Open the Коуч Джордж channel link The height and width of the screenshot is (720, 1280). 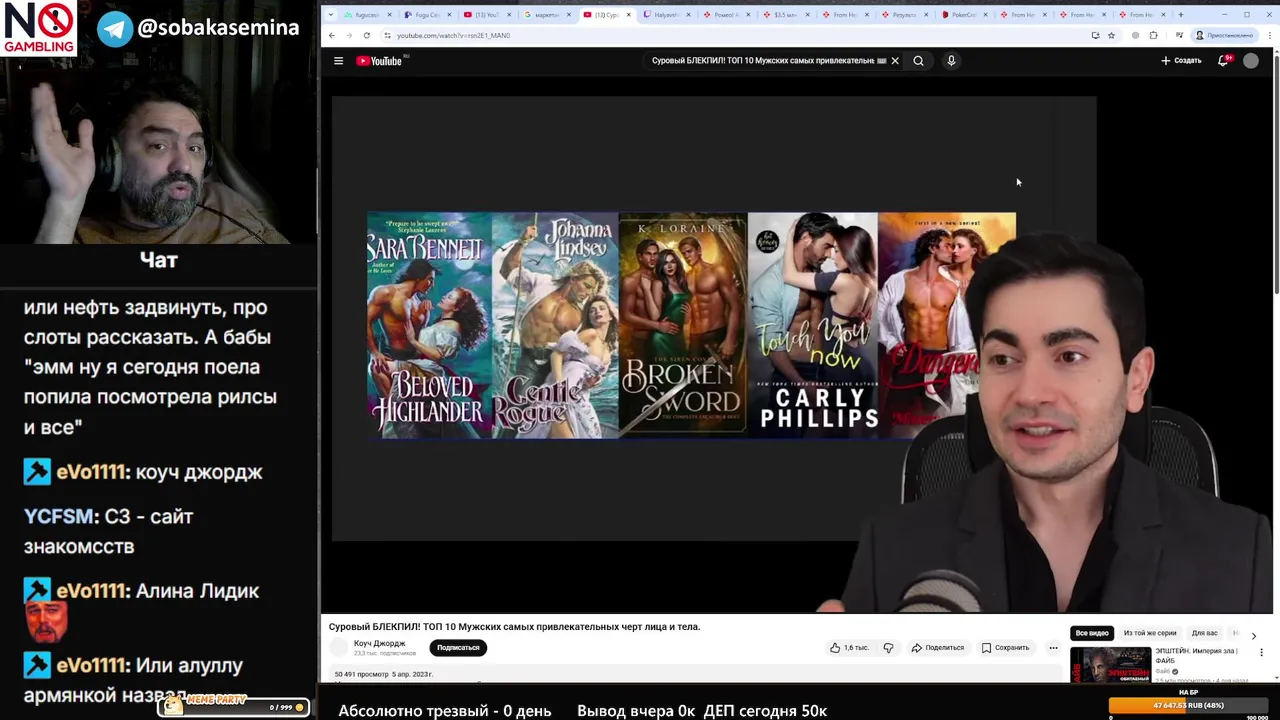click(379, 643)
